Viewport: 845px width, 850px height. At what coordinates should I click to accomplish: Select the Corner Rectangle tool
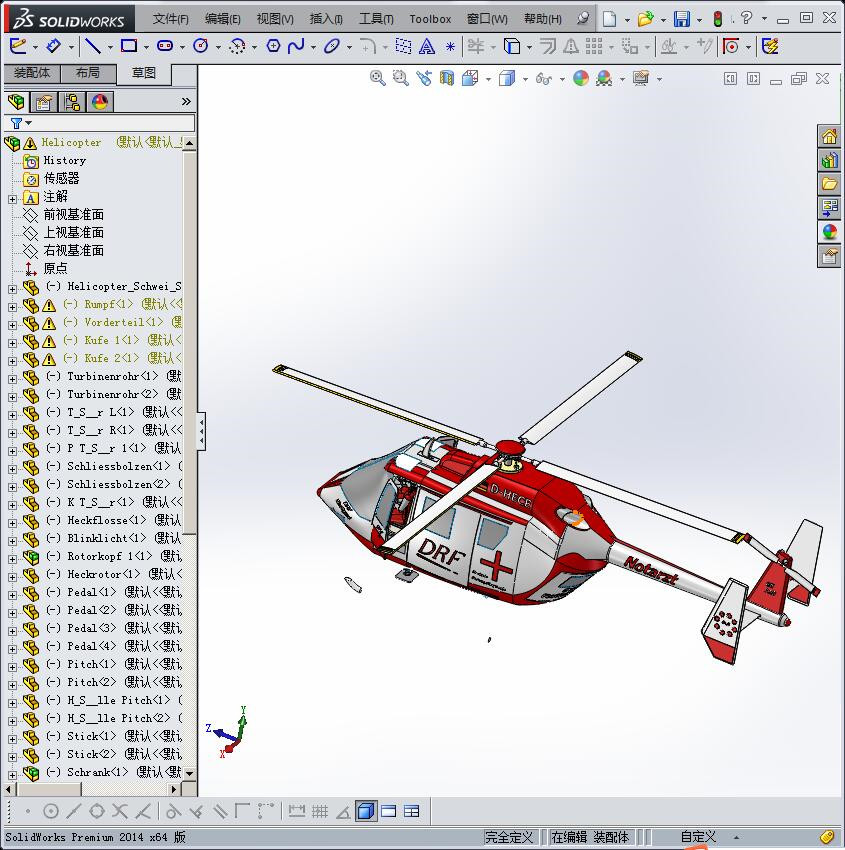128,47
